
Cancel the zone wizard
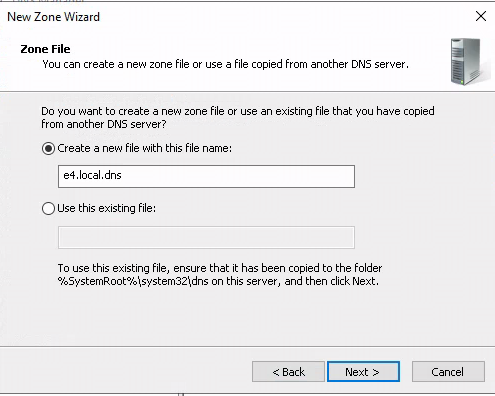point(448,372)
